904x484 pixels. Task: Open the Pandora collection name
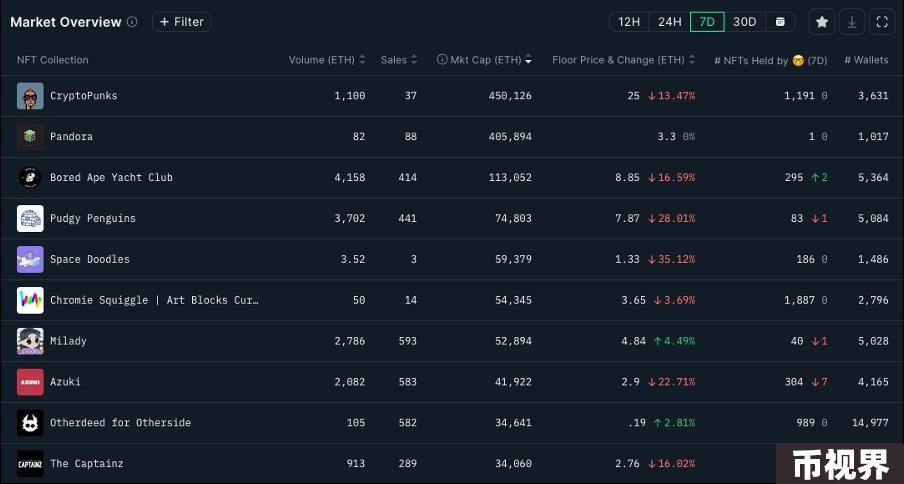pos(71,137)
